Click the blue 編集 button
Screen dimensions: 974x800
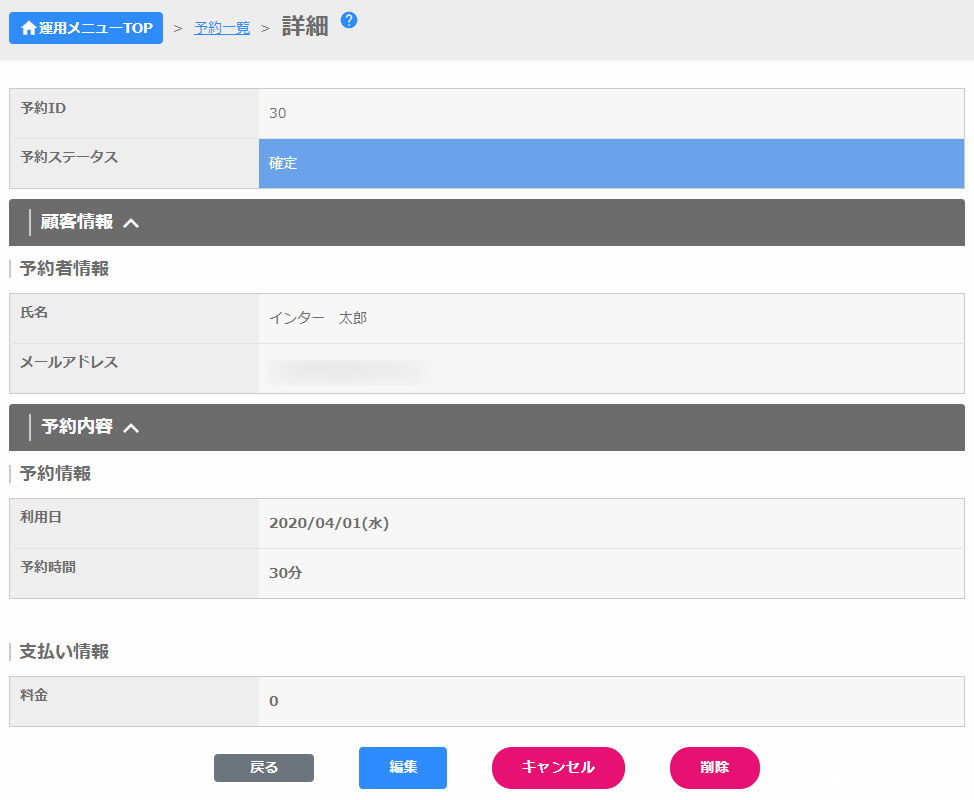point(402,768)
